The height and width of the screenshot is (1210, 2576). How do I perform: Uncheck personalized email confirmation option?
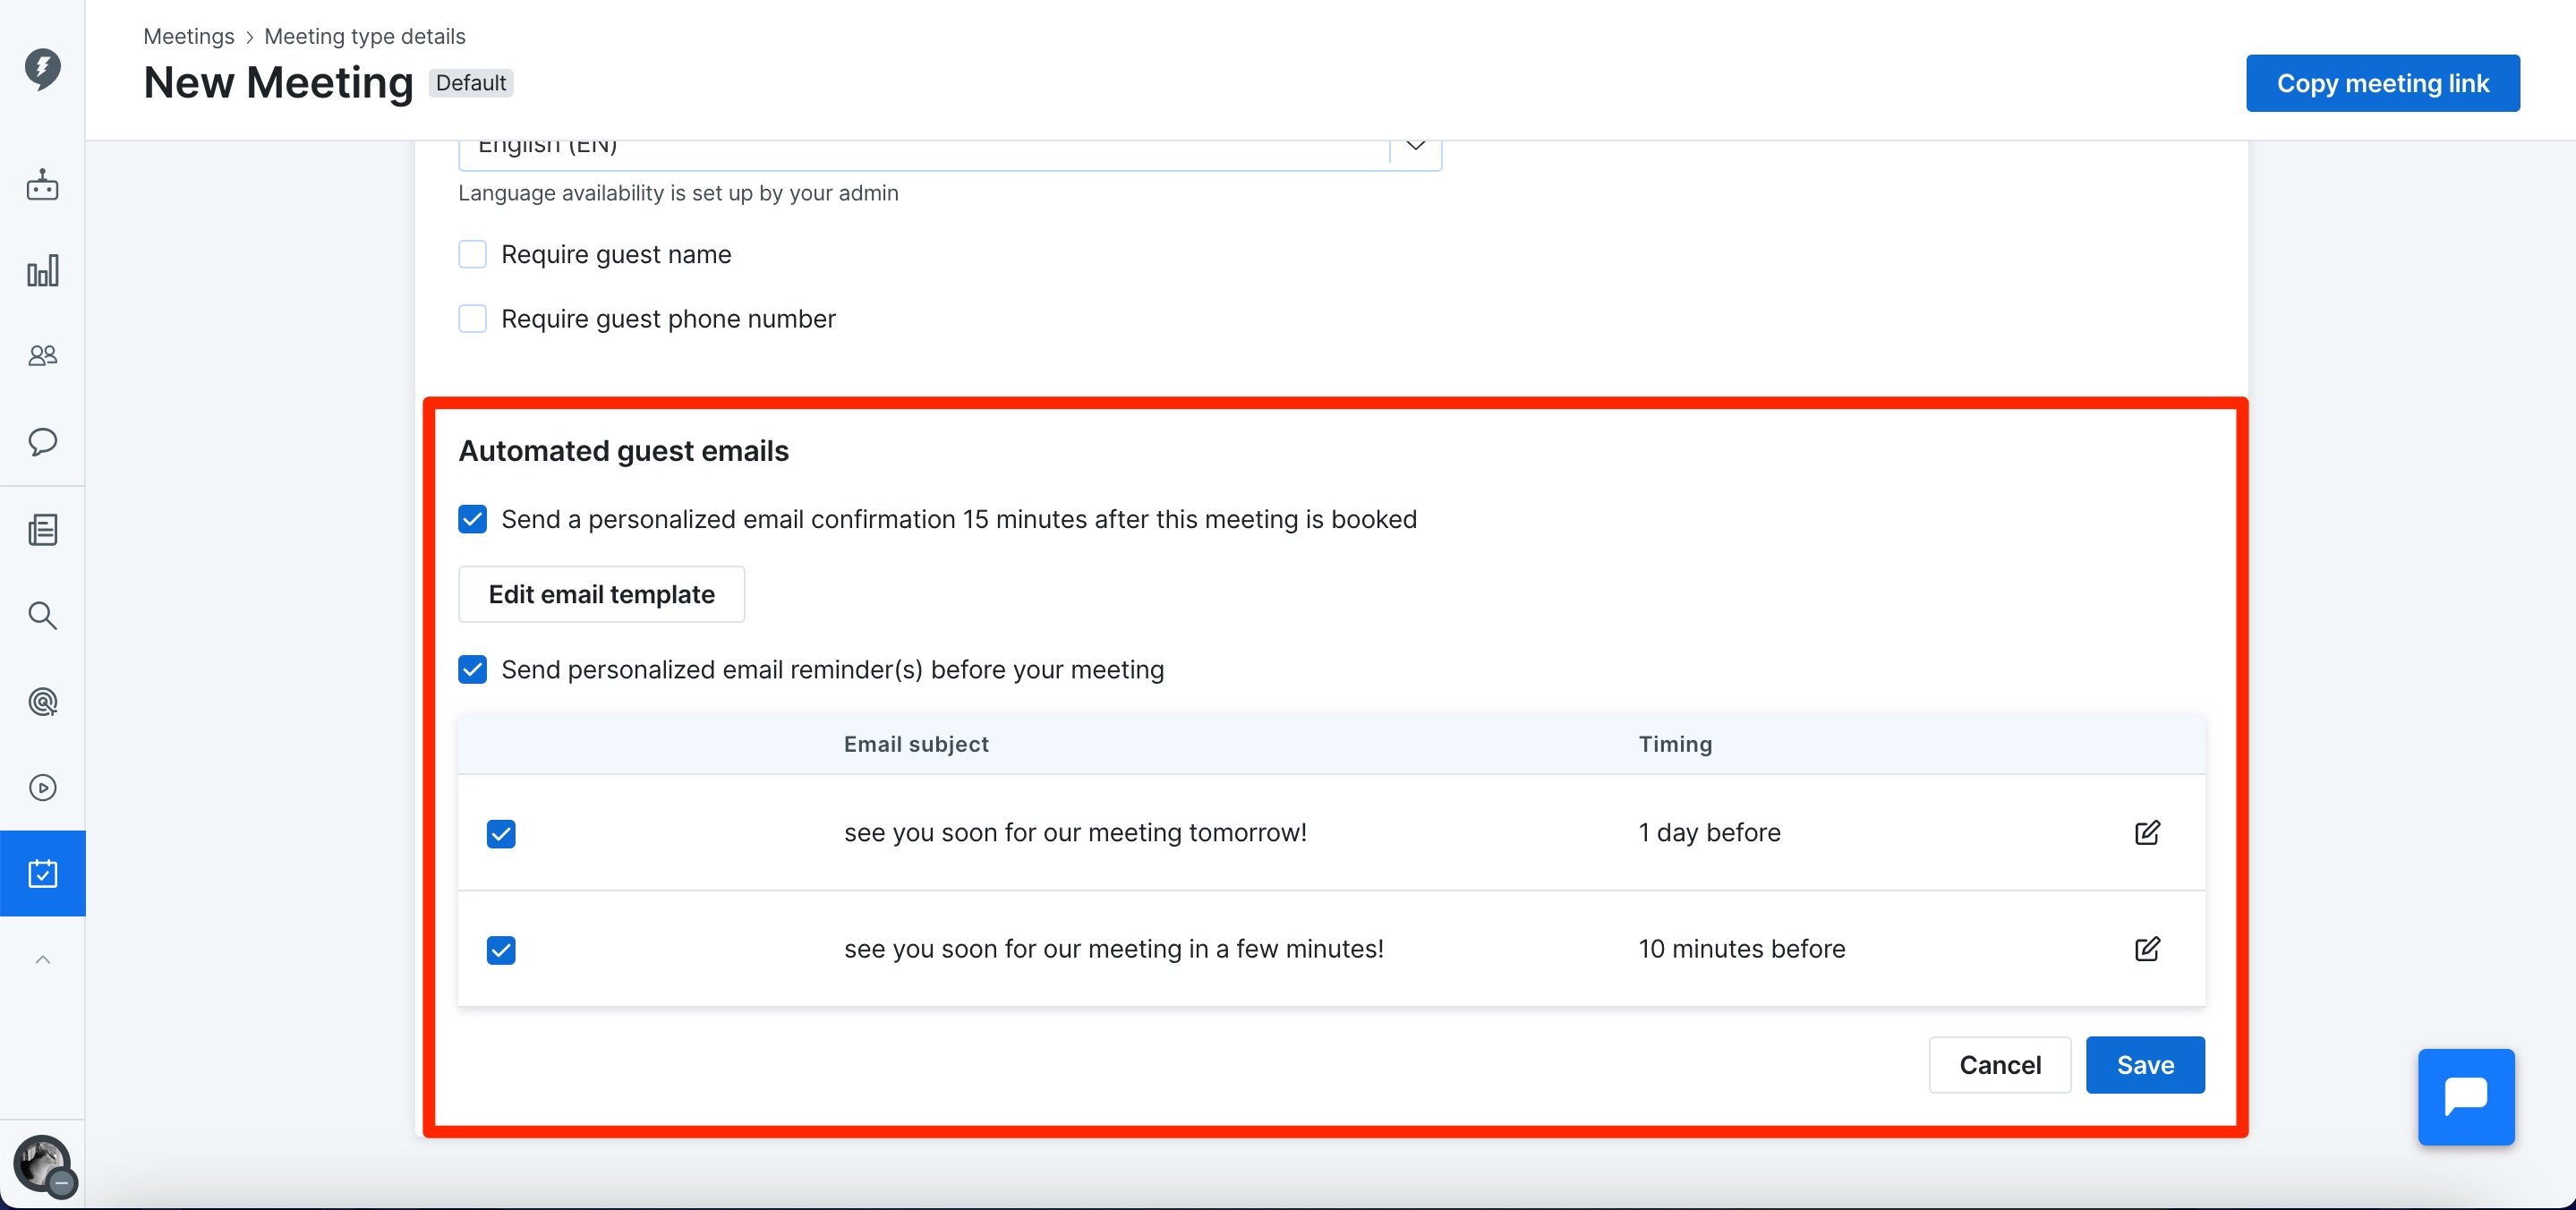tap(472, 519)
